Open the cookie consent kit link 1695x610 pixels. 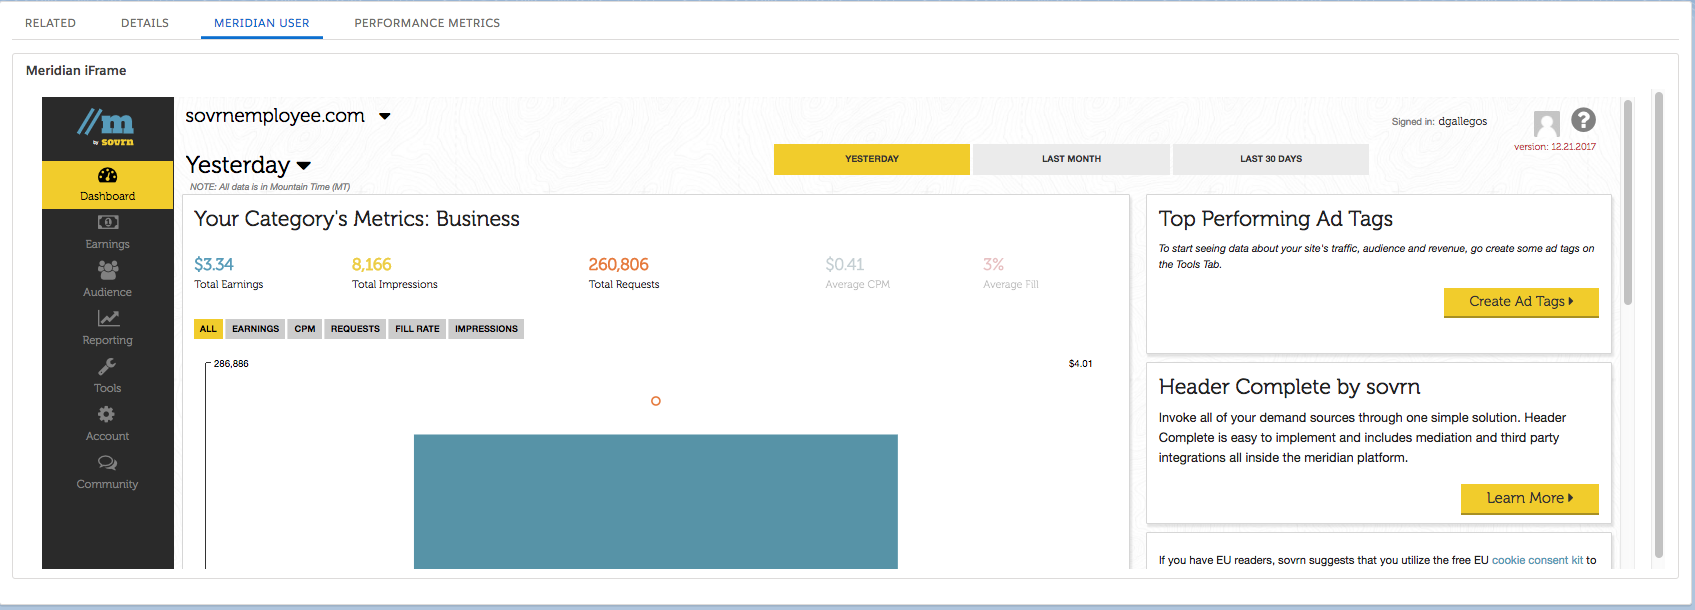(x=1537, y=560)
